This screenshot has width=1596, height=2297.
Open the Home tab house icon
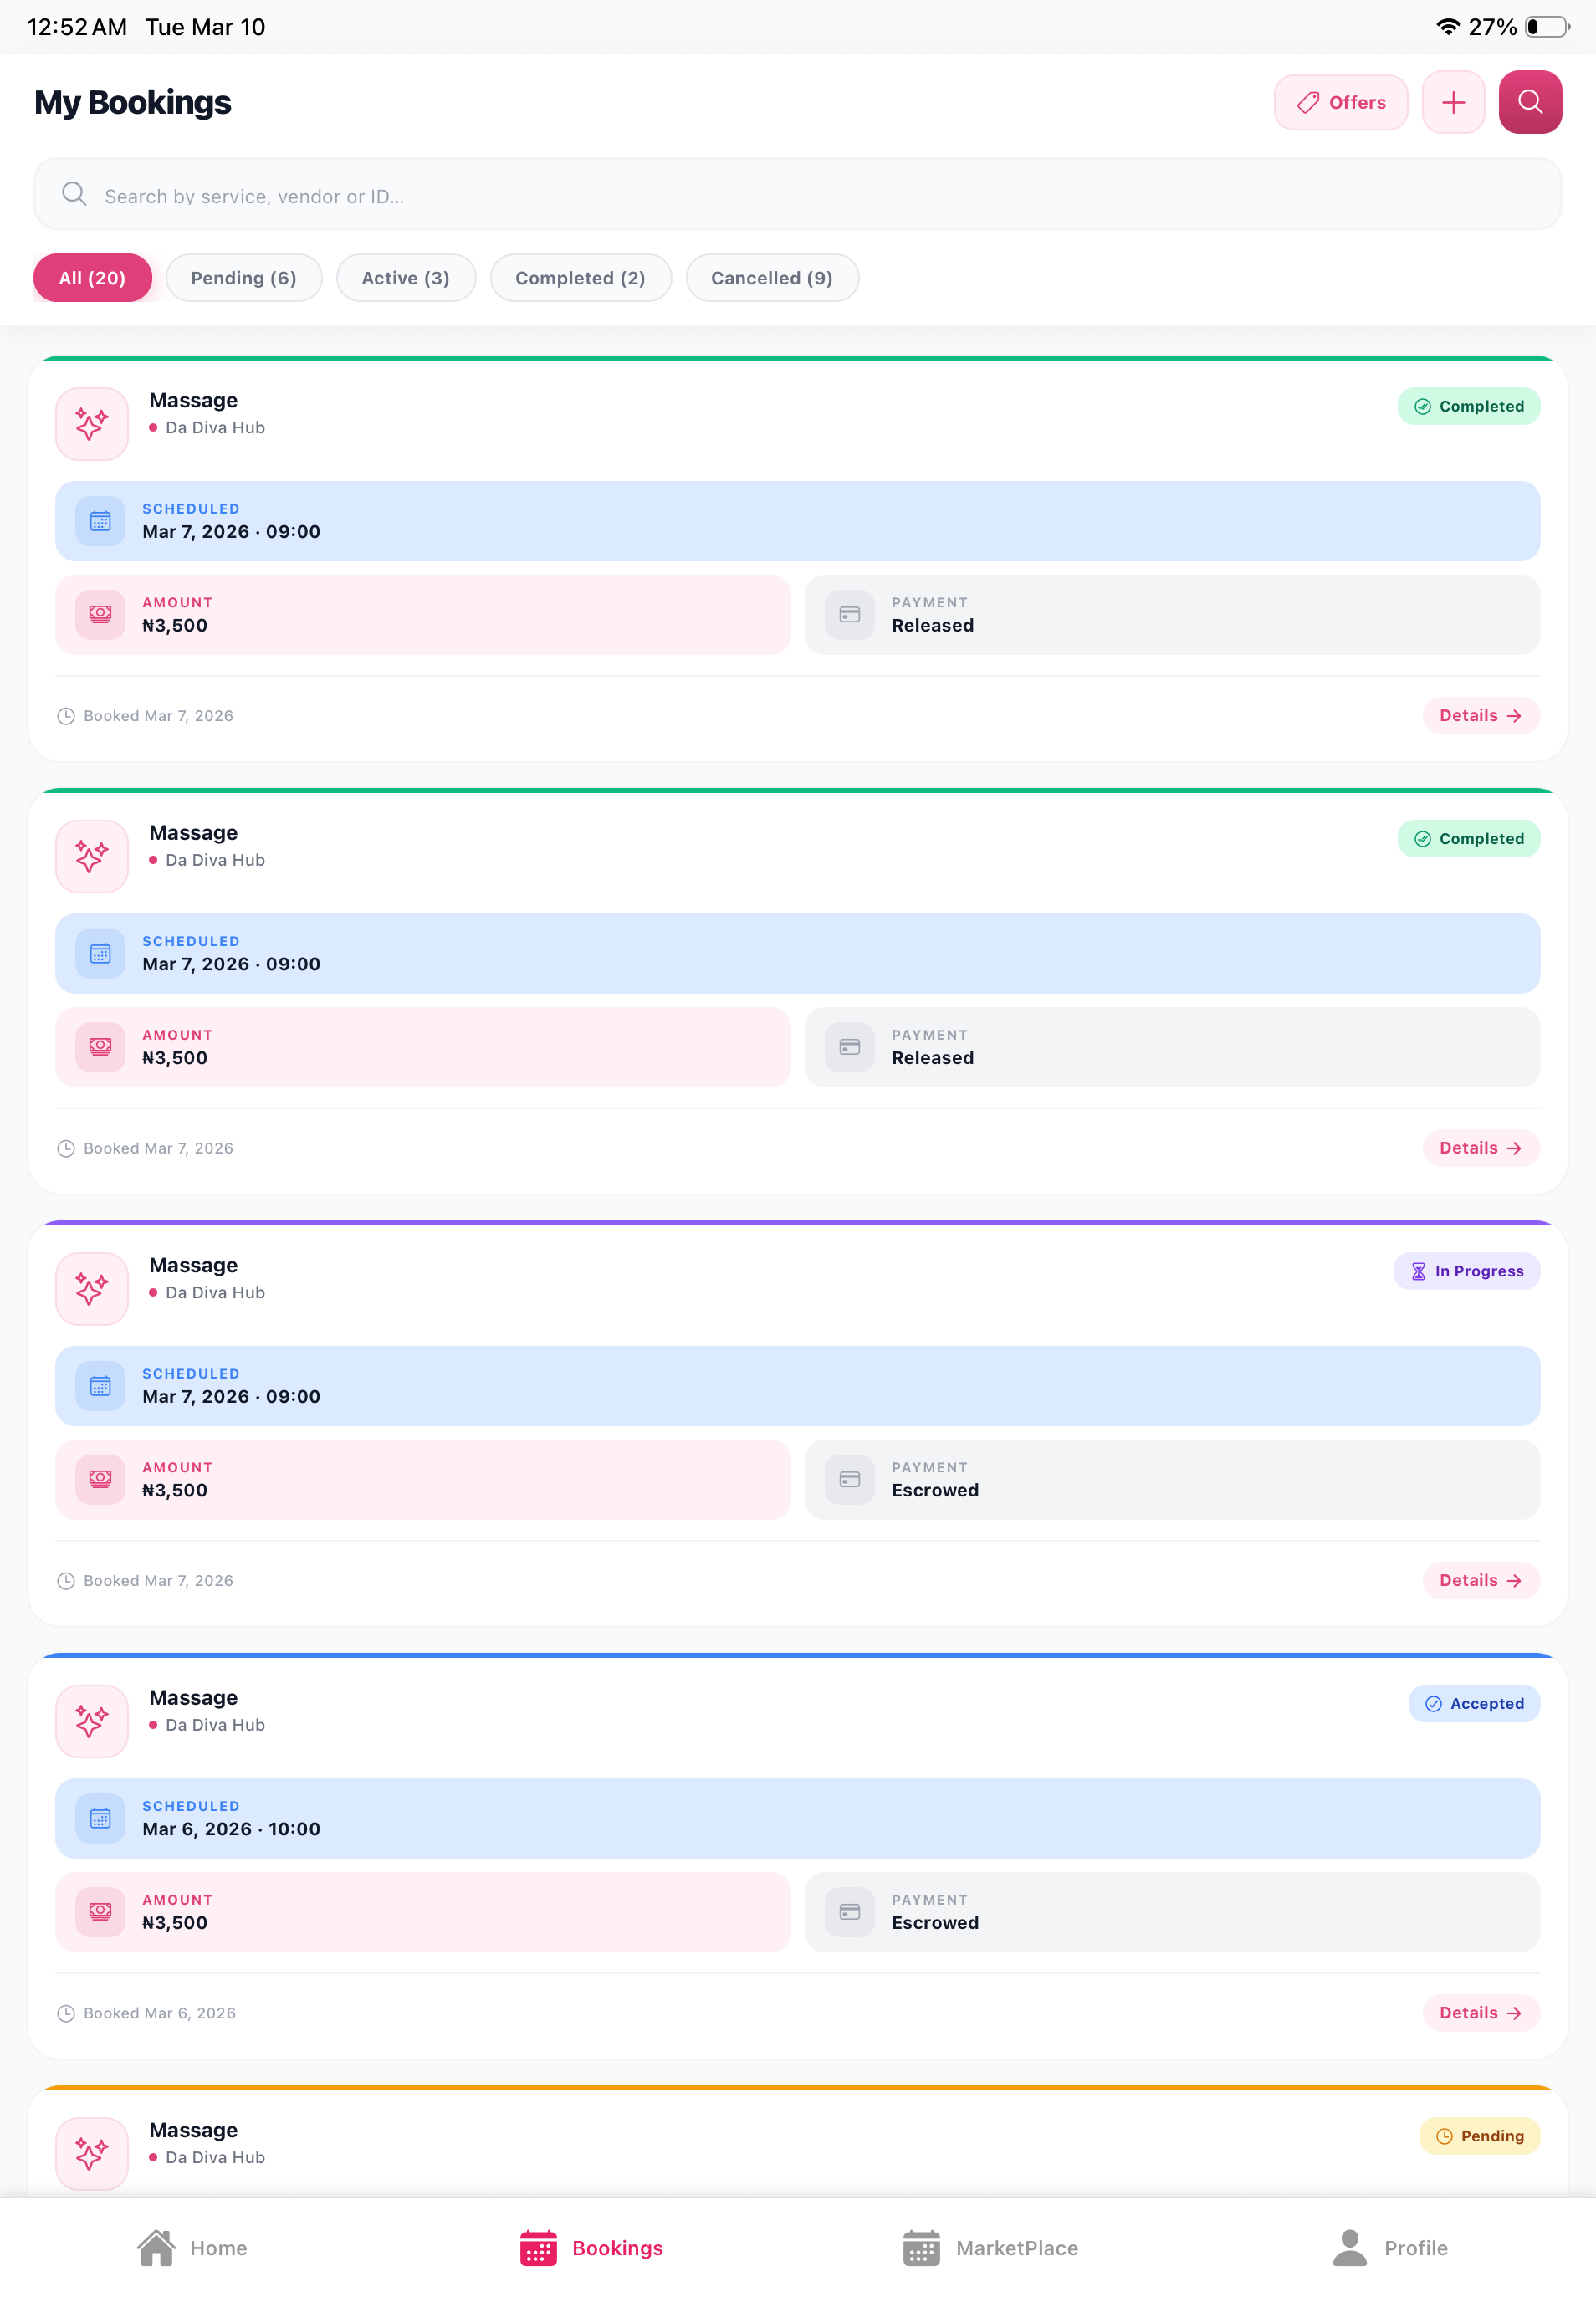(156, 2247)
